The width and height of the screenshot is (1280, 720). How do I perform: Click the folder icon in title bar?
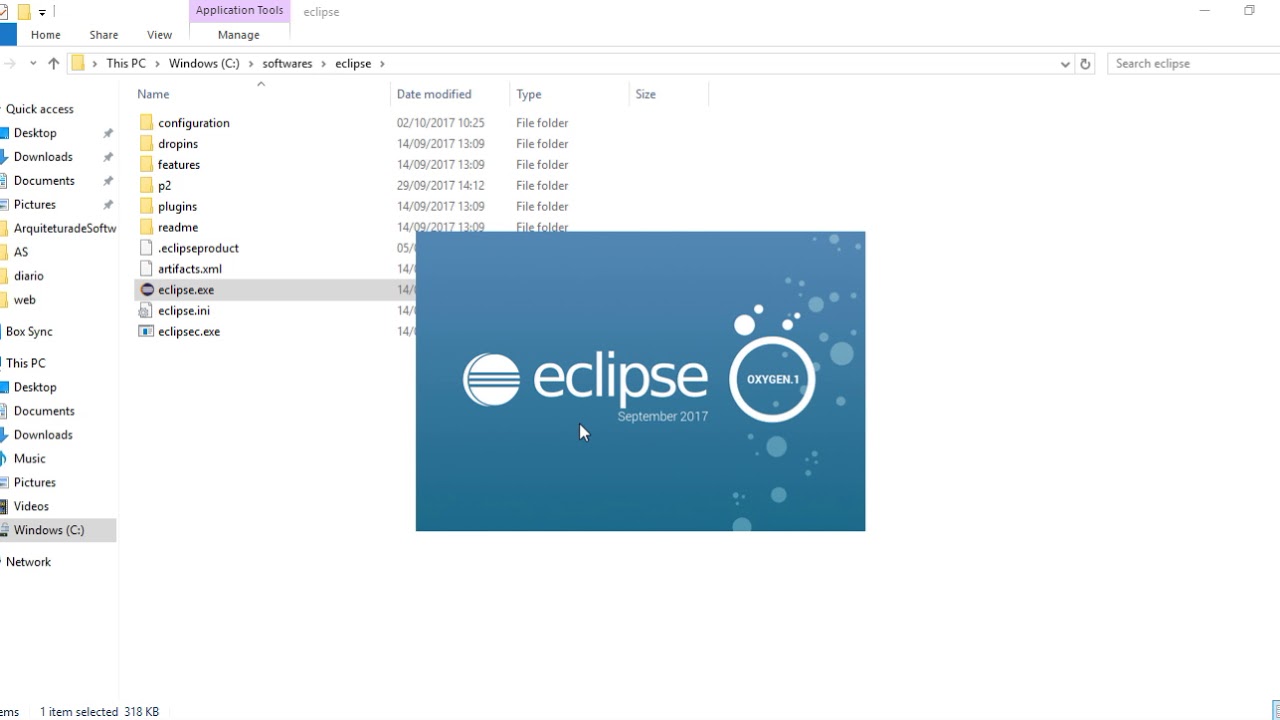point(24,12)
